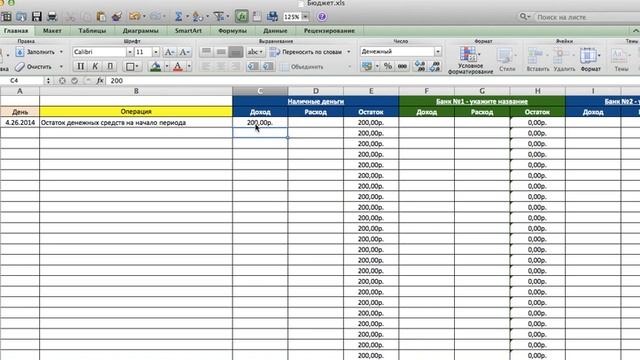Viewport: 640px width, 360px height.
Task: Select cell with 4.26.2014 date
Action: coord(20,122)
